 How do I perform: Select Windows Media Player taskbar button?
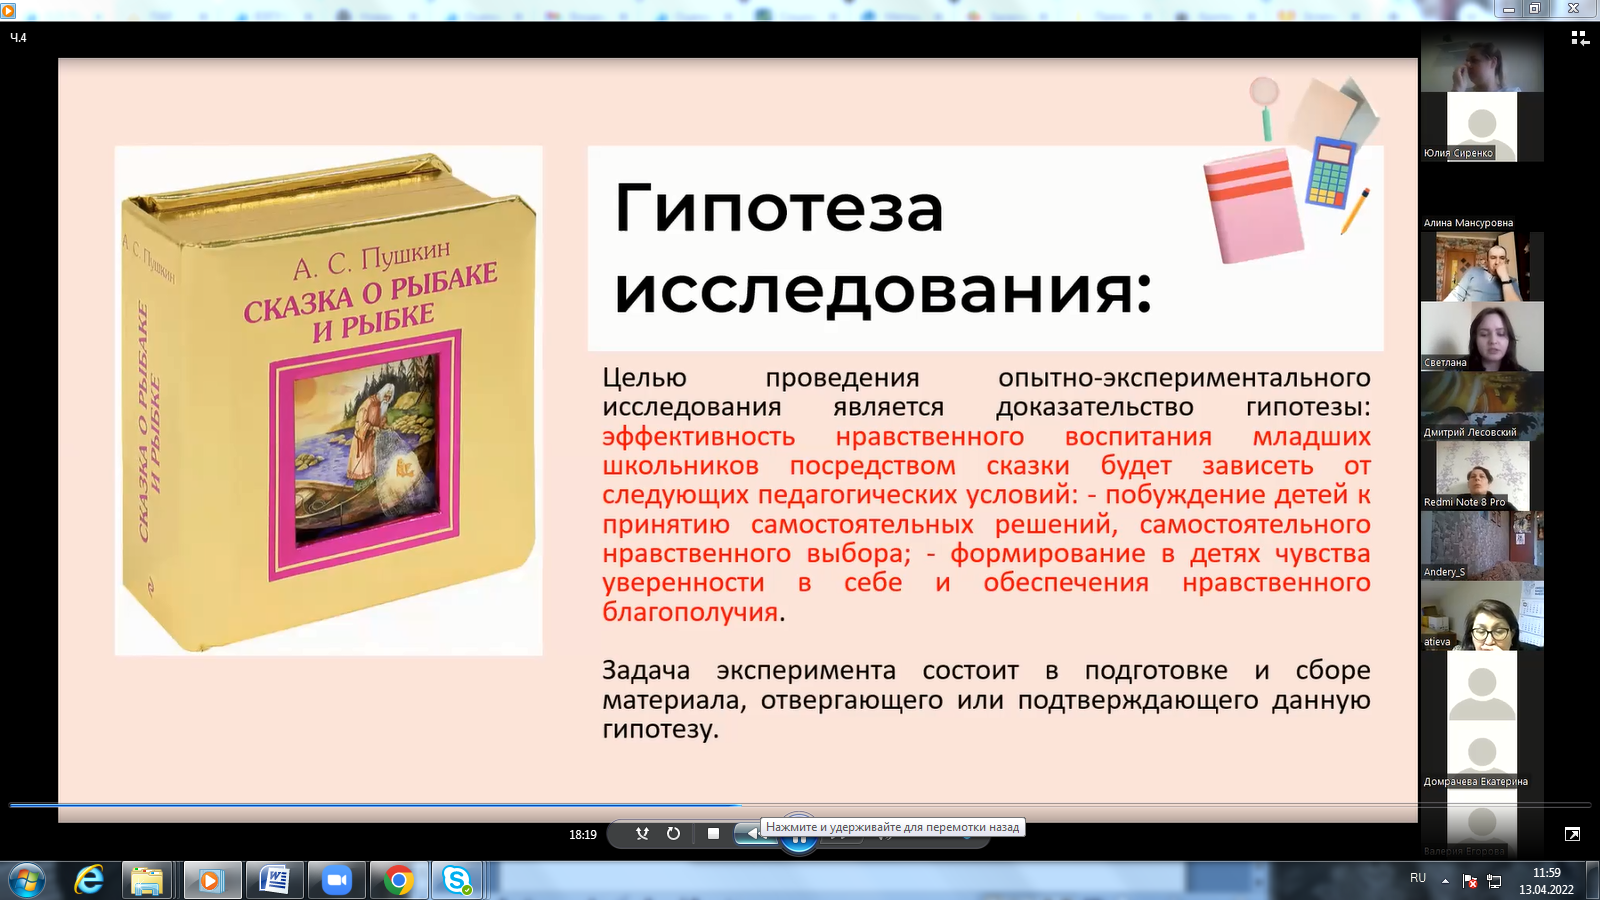tap(211, 881)
